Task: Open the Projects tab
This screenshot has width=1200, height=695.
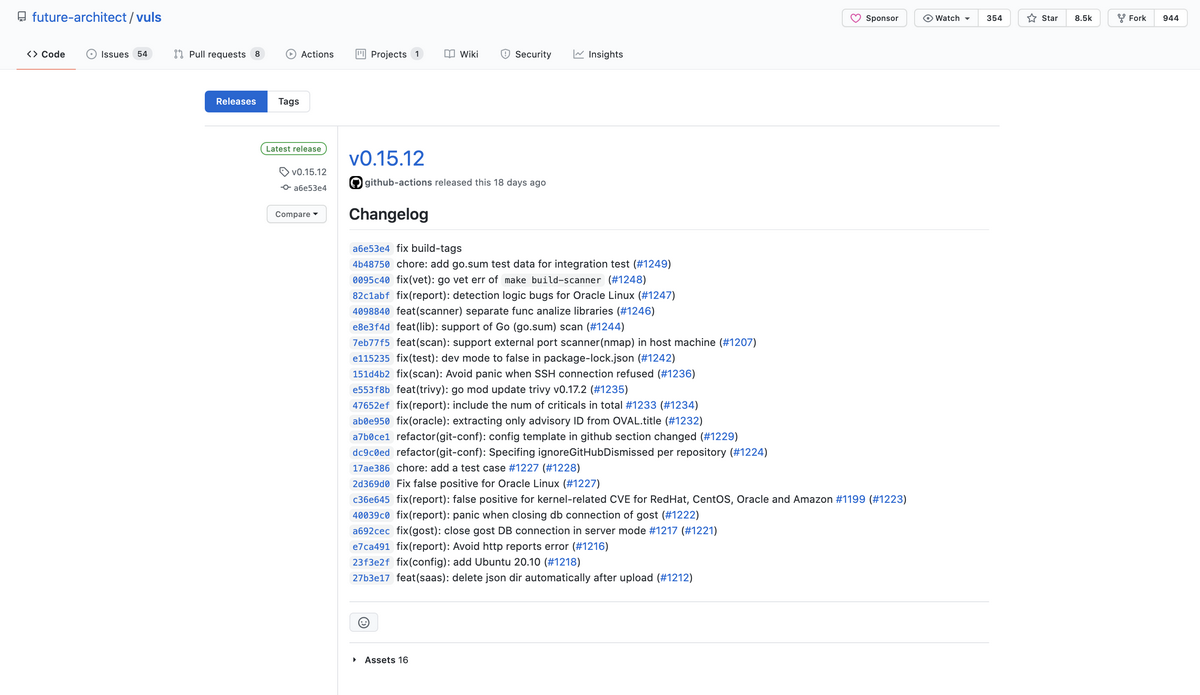Action: pos(389,54)
